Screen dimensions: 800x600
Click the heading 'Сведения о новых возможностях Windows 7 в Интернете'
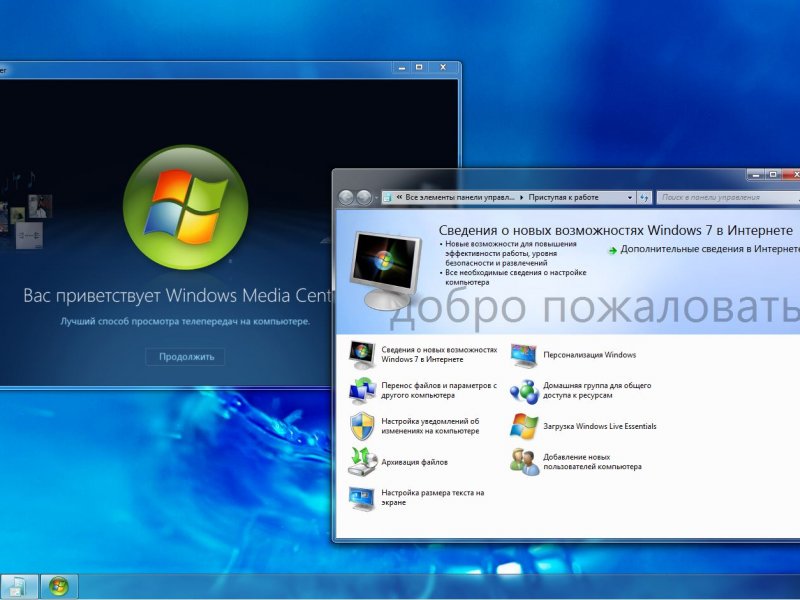coord(616,230)
